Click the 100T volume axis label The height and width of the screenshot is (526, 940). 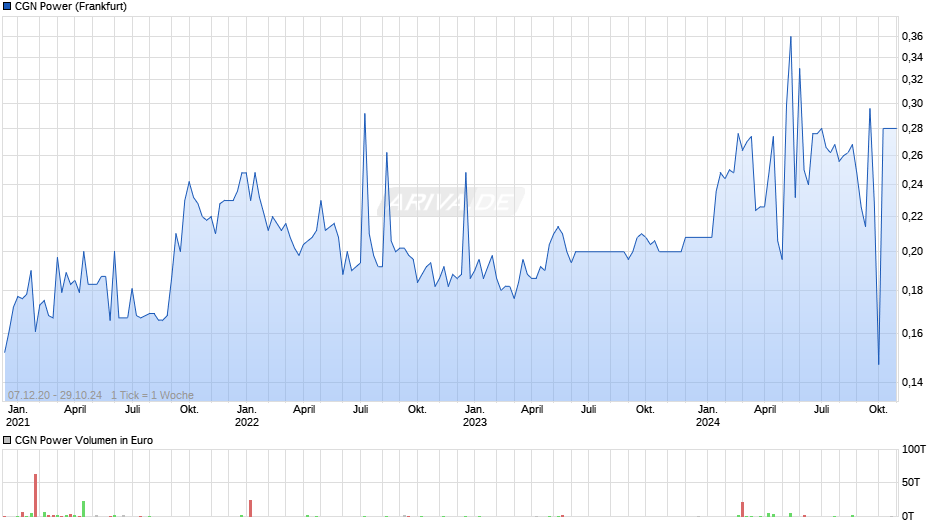tap(914, 449)
